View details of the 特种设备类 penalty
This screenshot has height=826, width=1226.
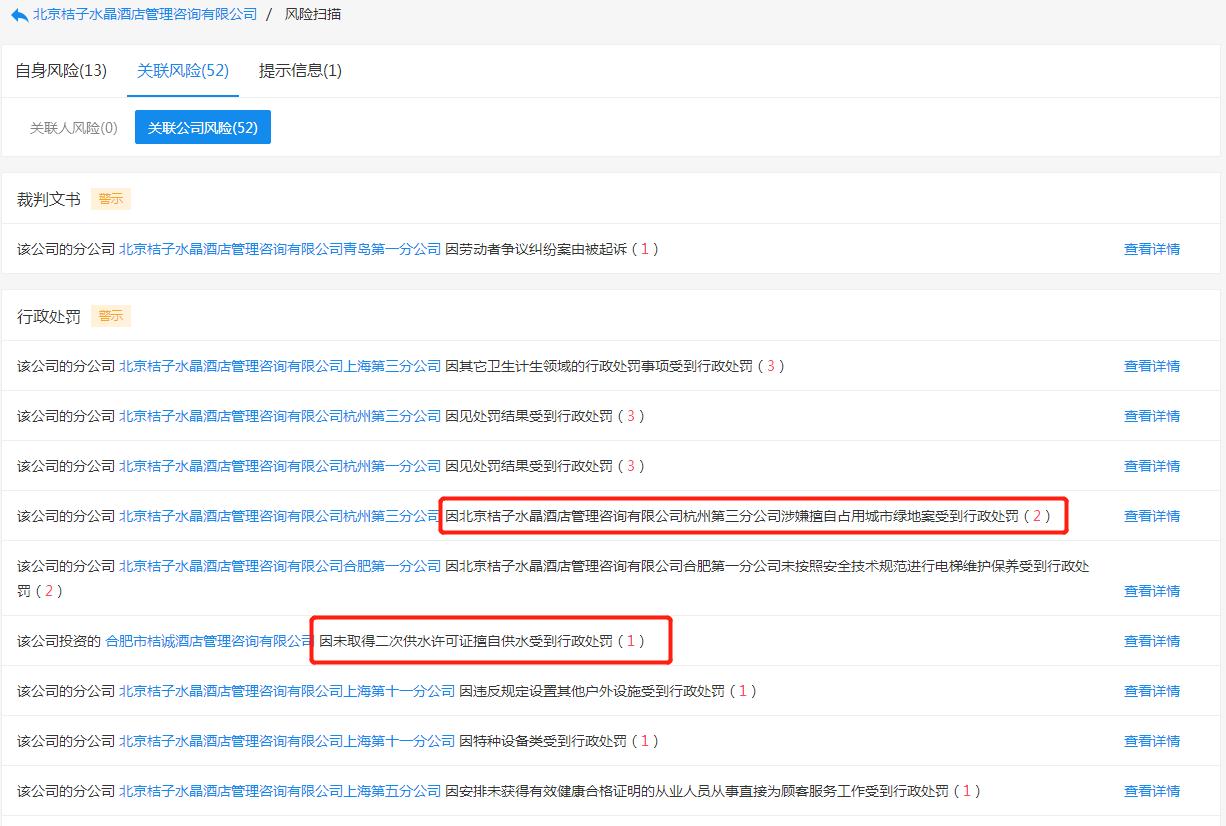tap(1151, 741)
